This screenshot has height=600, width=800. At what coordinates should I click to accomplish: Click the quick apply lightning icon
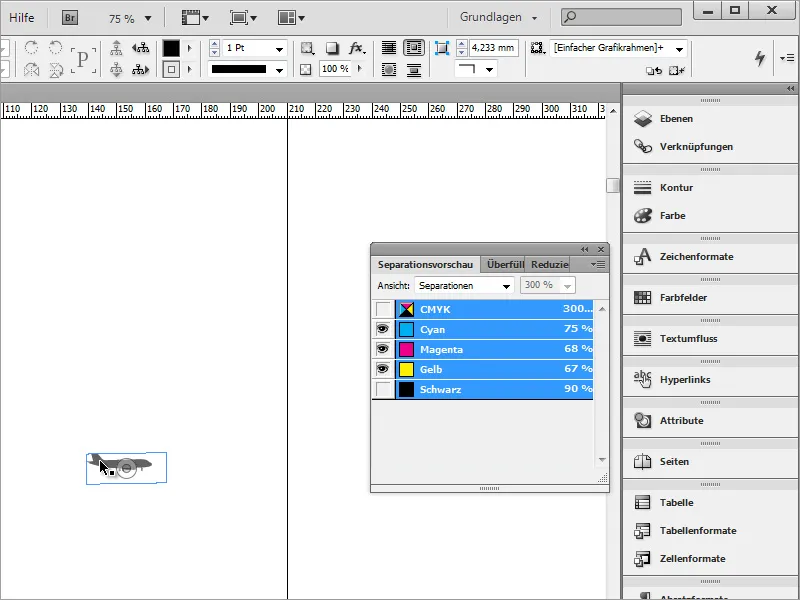pos(760,58)
